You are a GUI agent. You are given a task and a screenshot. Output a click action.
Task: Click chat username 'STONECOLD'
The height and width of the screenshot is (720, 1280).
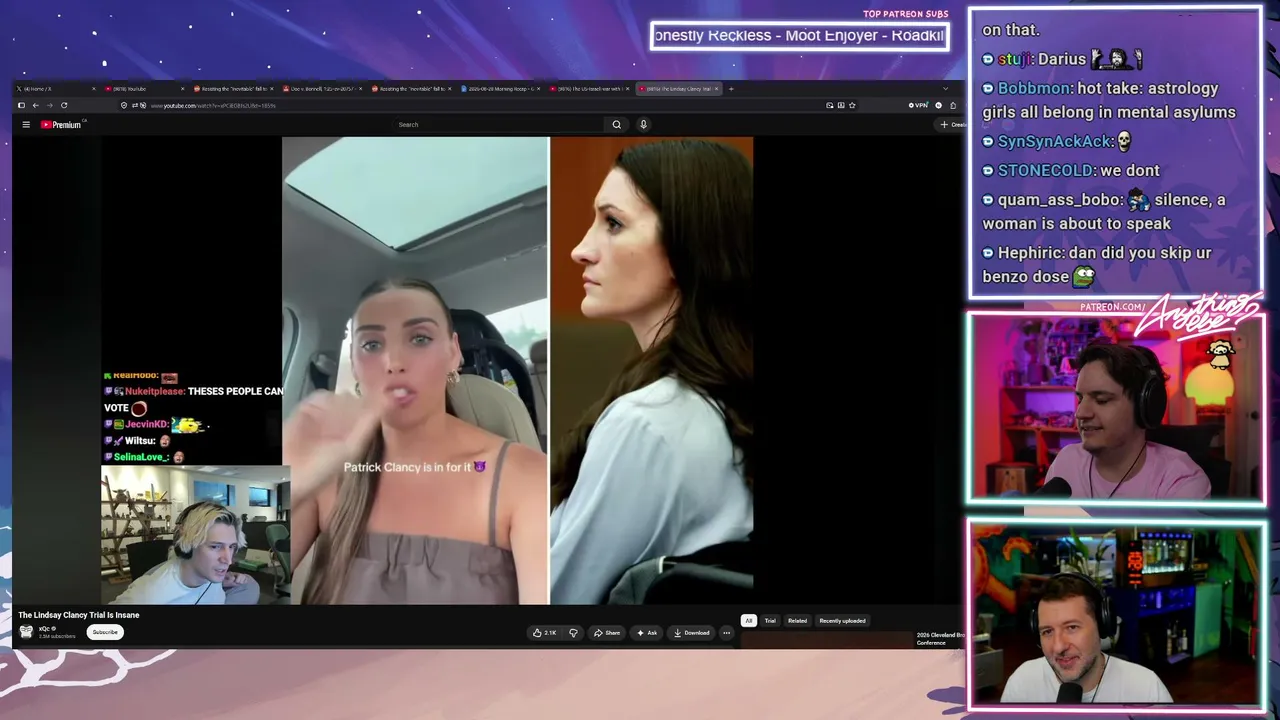coord(1046,171)
